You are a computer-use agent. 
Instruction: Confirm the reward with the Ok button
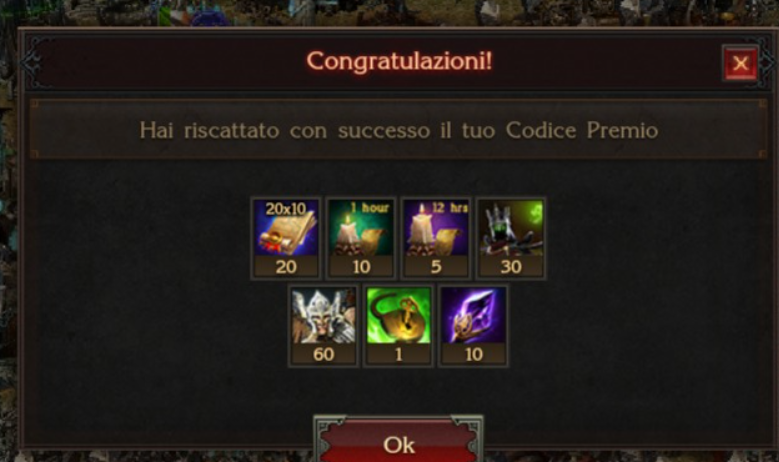(398, 444)
